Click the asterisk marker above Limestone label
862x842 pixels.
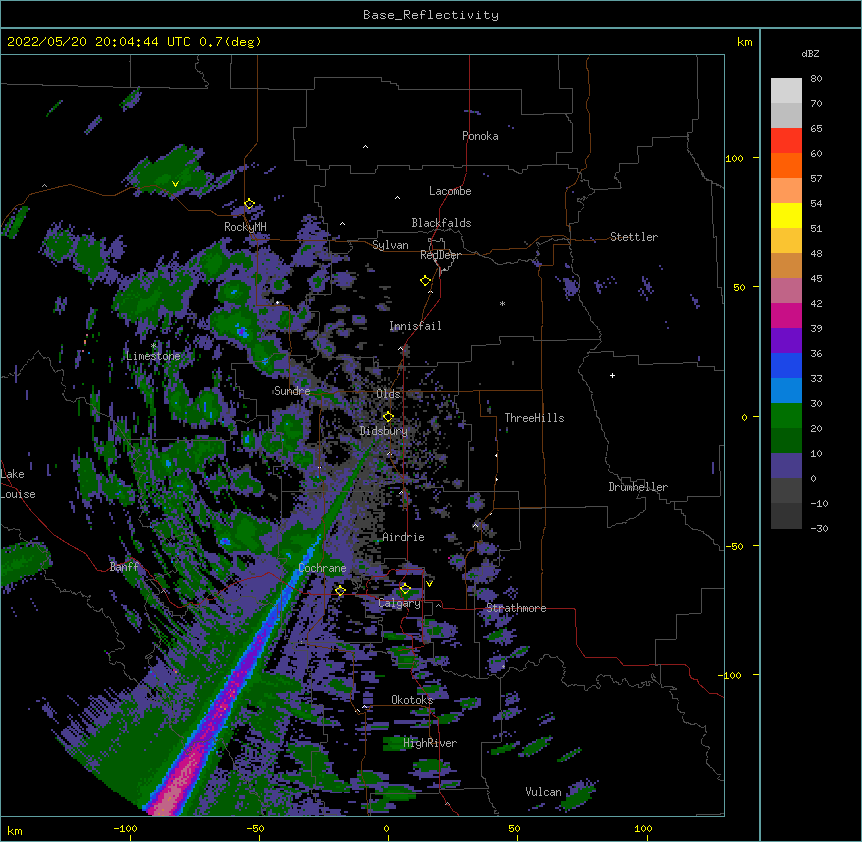(153, 346)
